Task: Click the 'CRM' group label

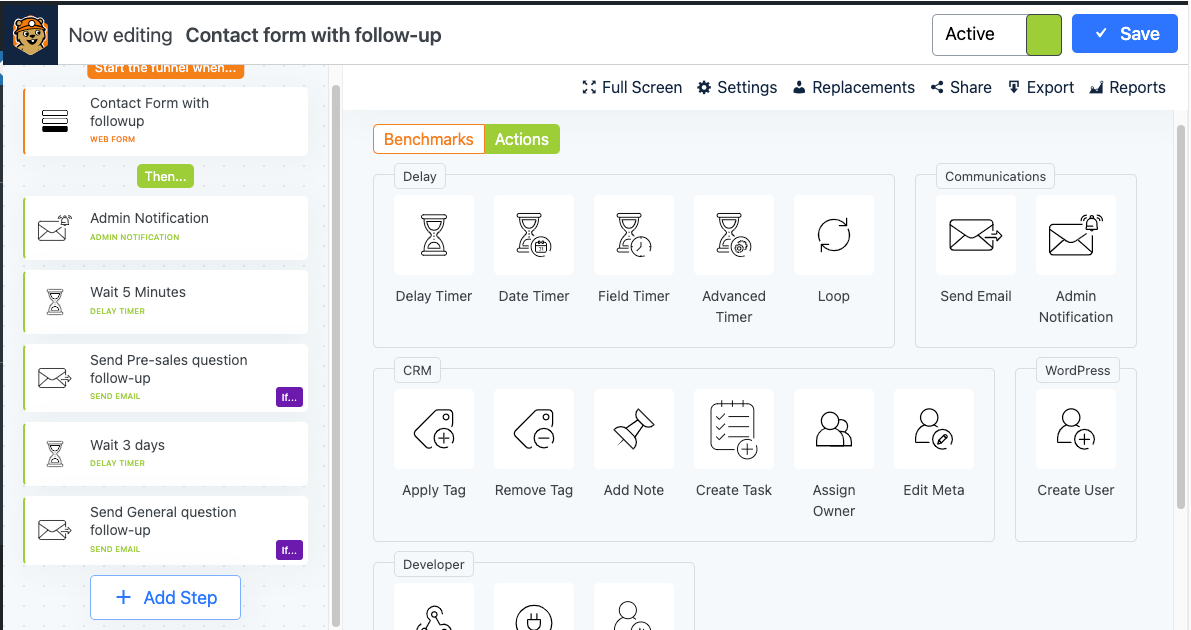Action: (x=417, y=370)
